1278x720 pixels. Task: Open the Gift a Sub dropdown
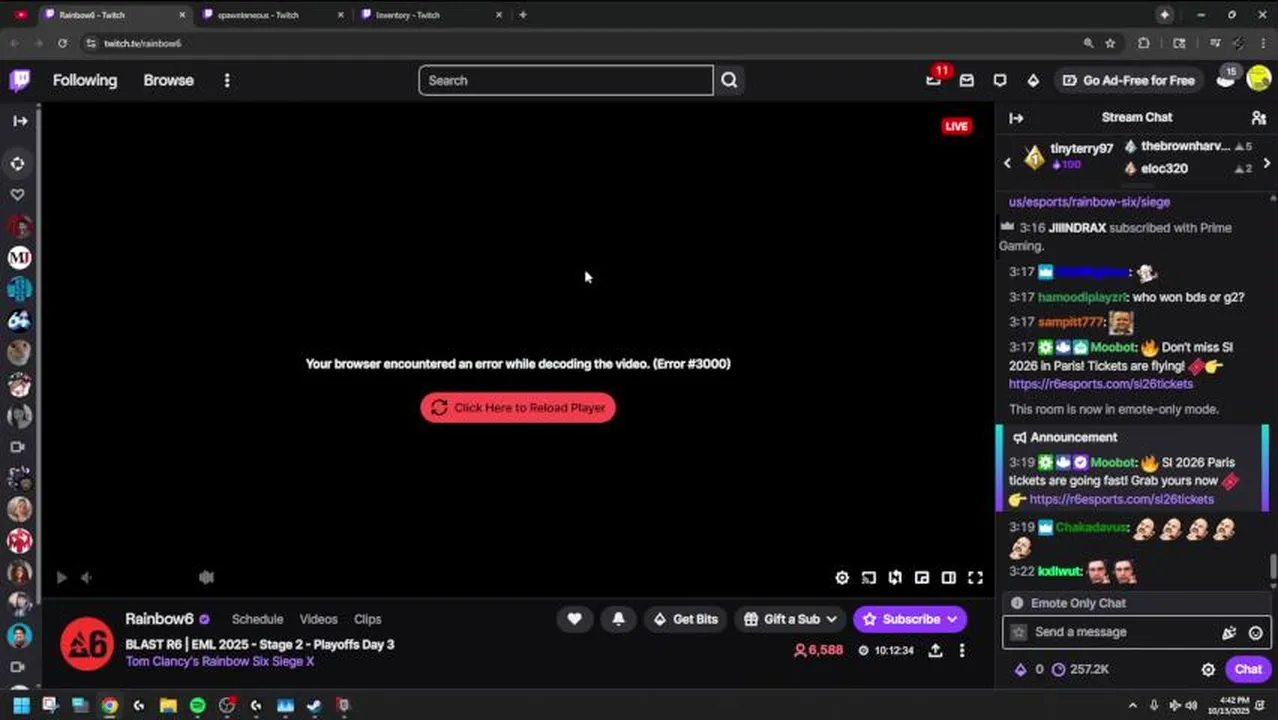(x=790, y=619)
